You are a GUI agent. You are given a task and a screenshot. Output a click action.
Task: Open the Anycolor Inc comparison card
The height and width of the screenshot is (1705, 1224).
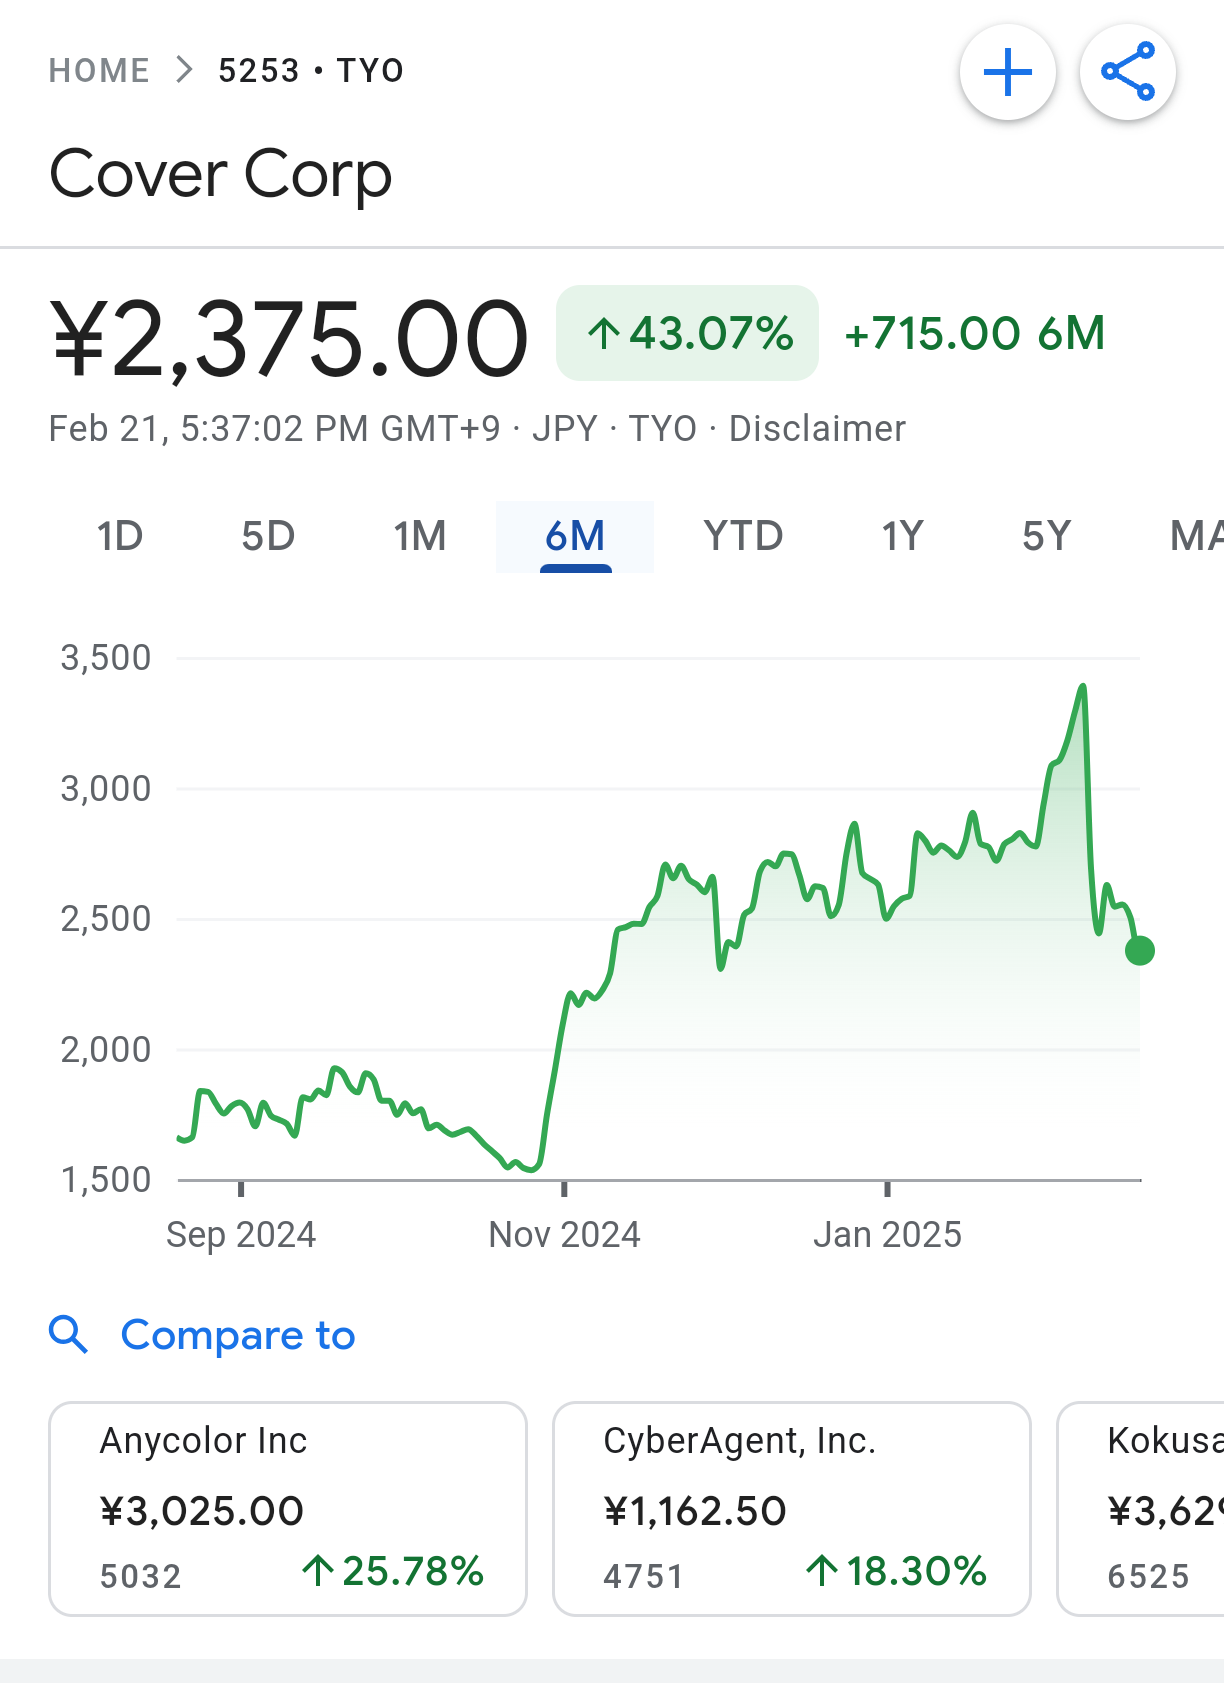(288, 1508)
